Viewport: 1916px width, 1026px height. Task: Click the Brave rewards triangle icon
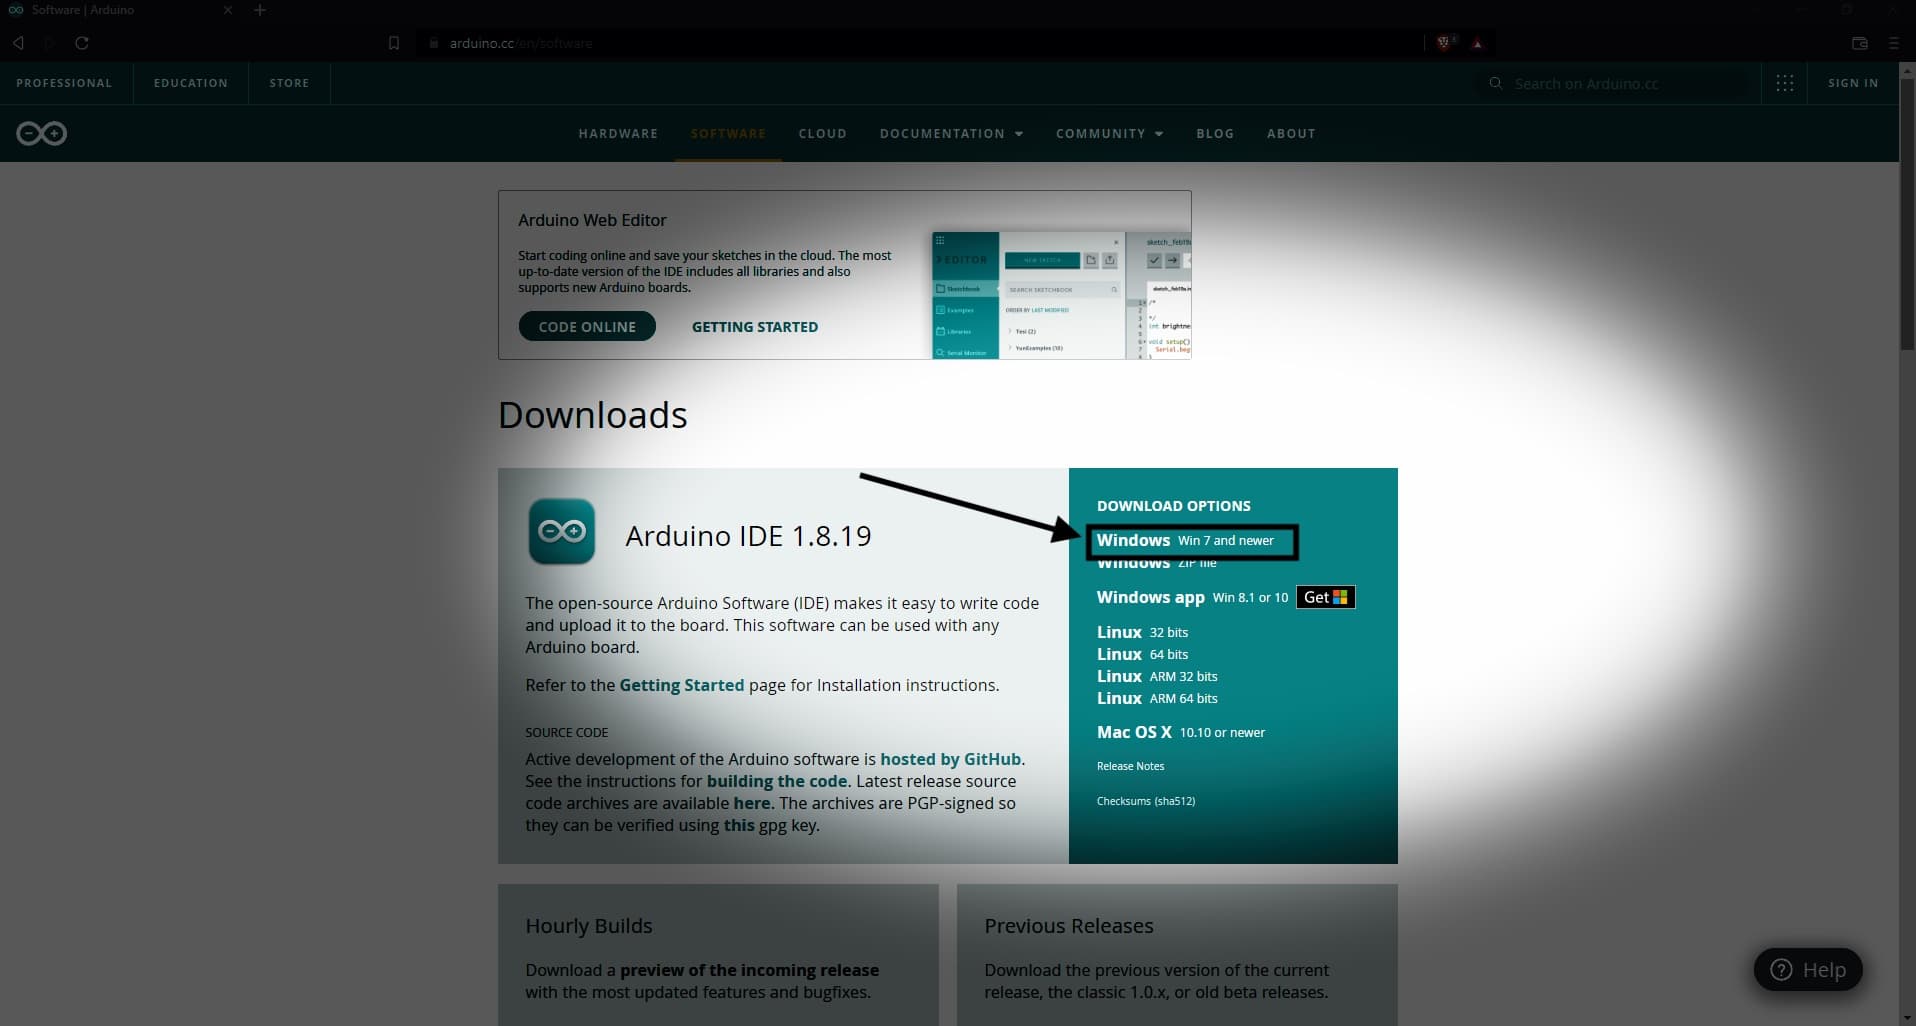tap(1477, 43)
